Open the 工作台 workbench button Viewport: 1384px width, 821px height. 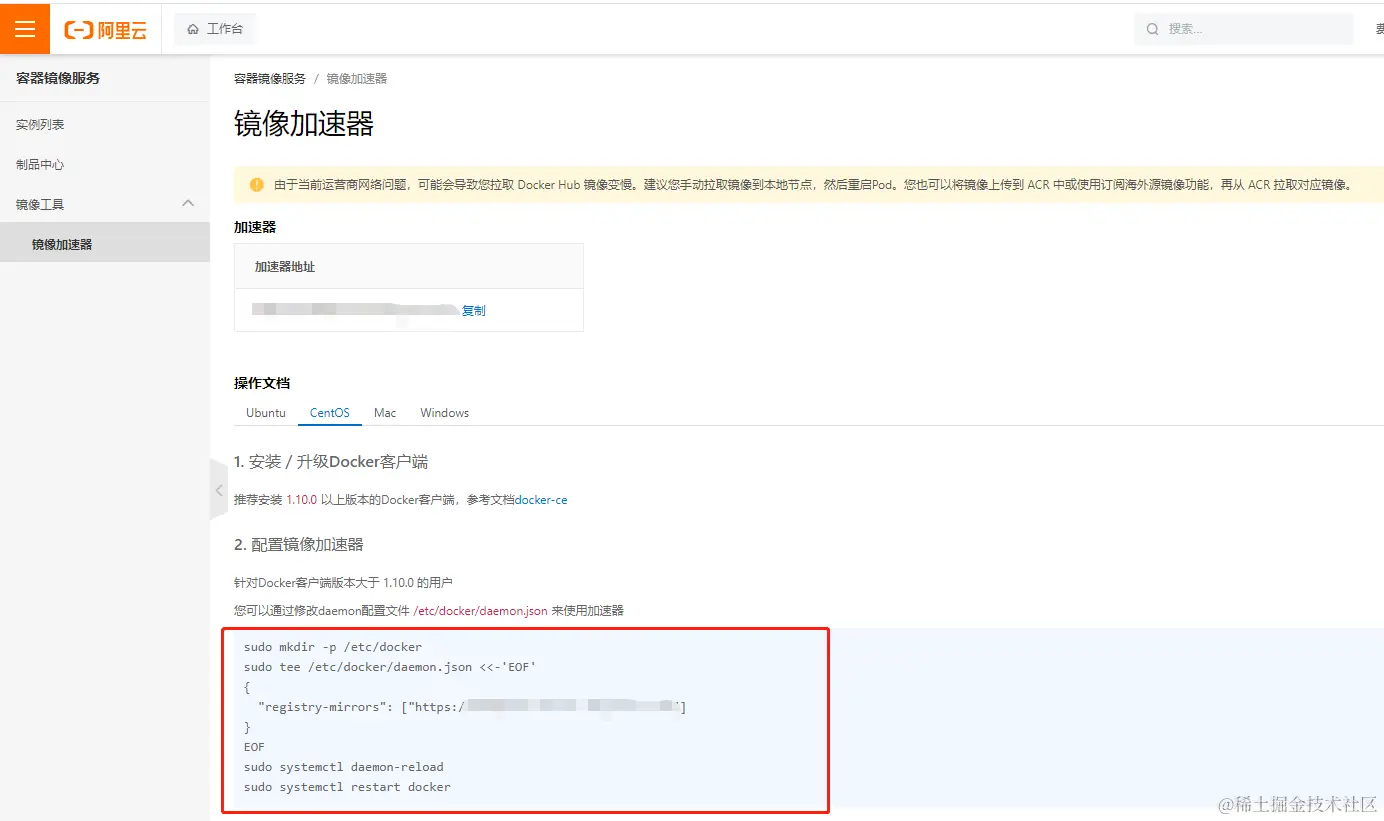point(215,29)
